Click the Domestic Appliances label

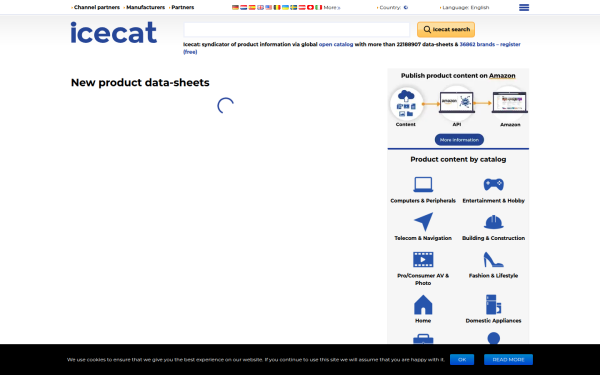point(494,321)
